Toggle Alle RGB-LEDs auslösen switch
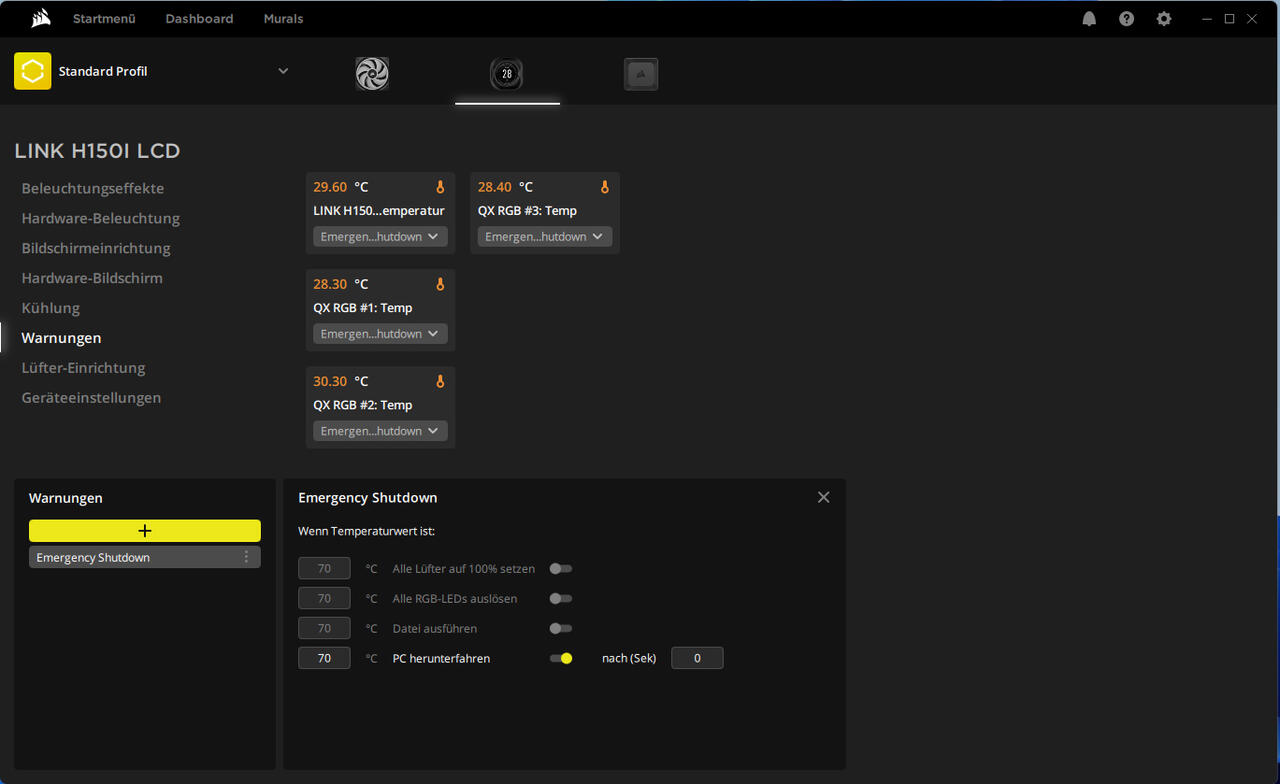 pyautogui.click(x=561, y=598)
